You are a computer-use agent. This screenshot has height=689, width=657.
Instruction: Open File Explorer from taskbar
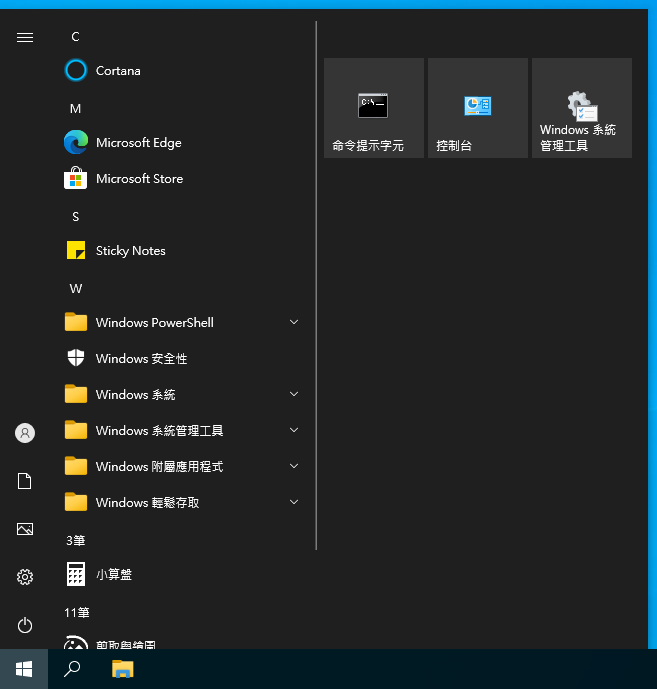click(123, 669)
